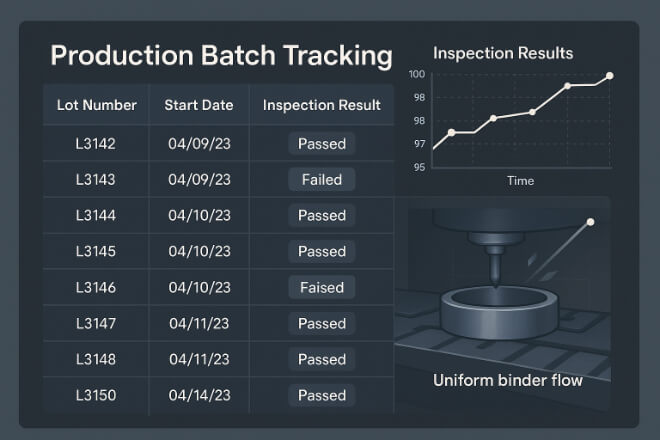The image size is (660, 440).
Task: Select the last data point on the chart
Action: [x=609, y=76]
